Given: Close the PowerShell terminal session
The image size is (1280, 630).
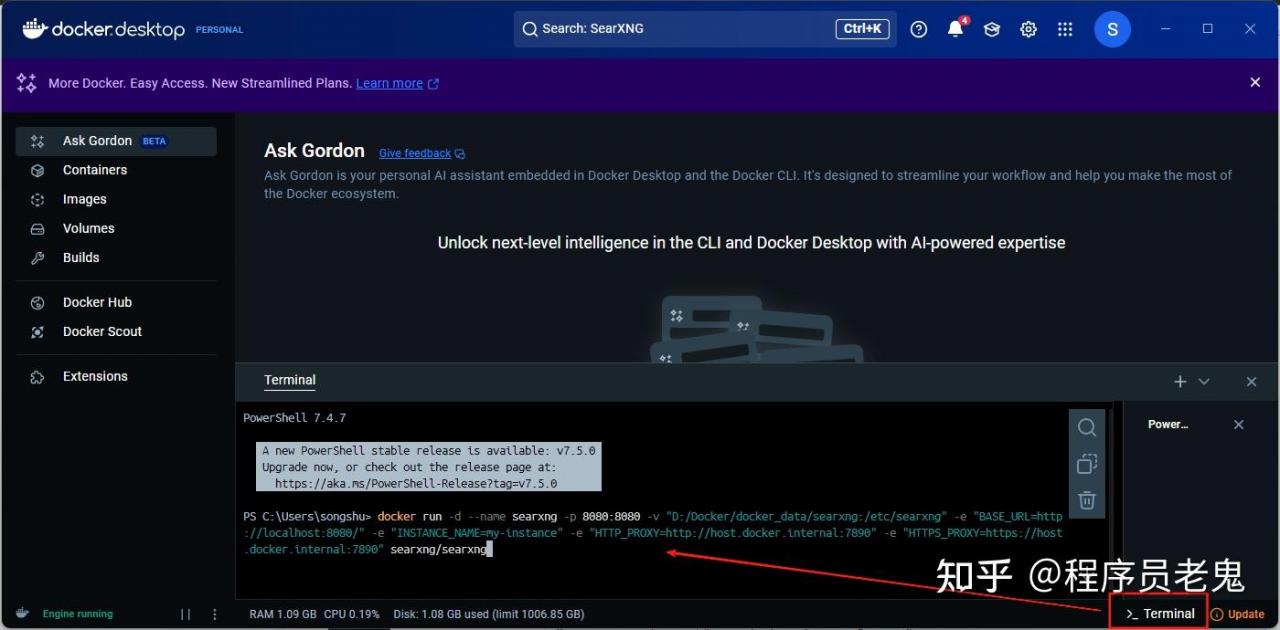Looking at the screenshot, I should [x=1239, y=424].
